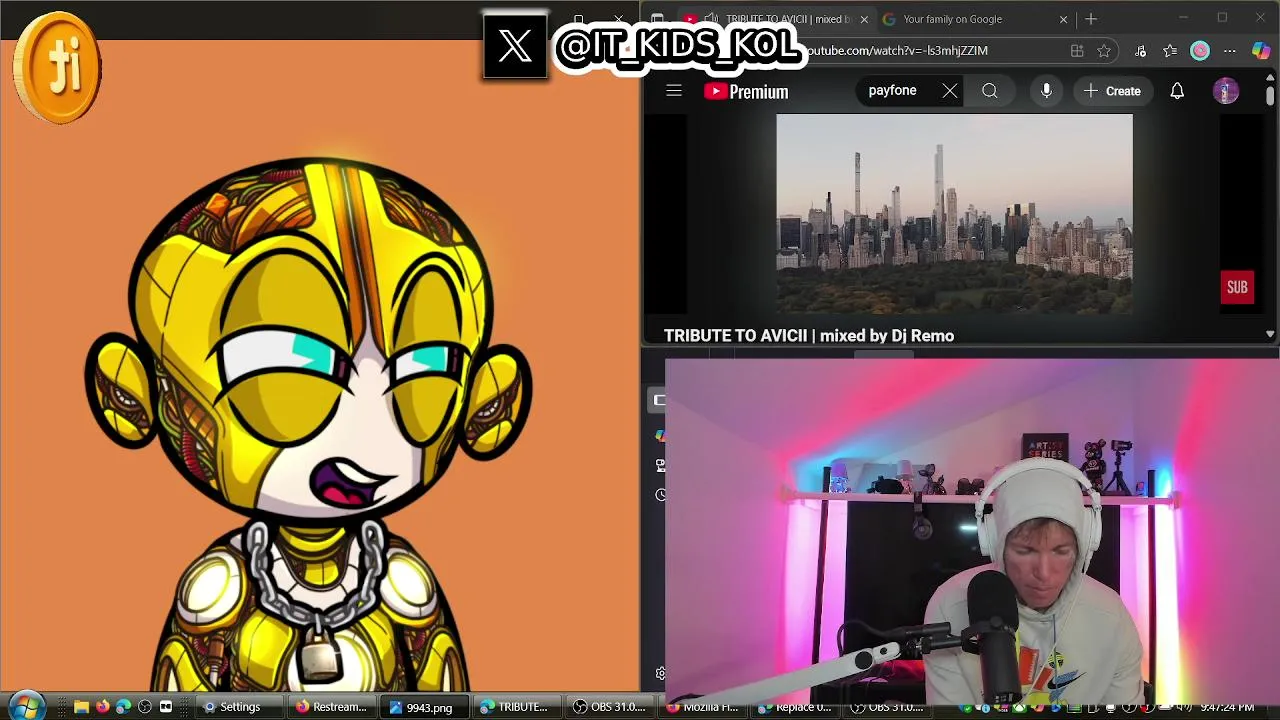Switch to the TRIBUTE Edge taskbar window

pyautogui.click(x=518, y=707)
